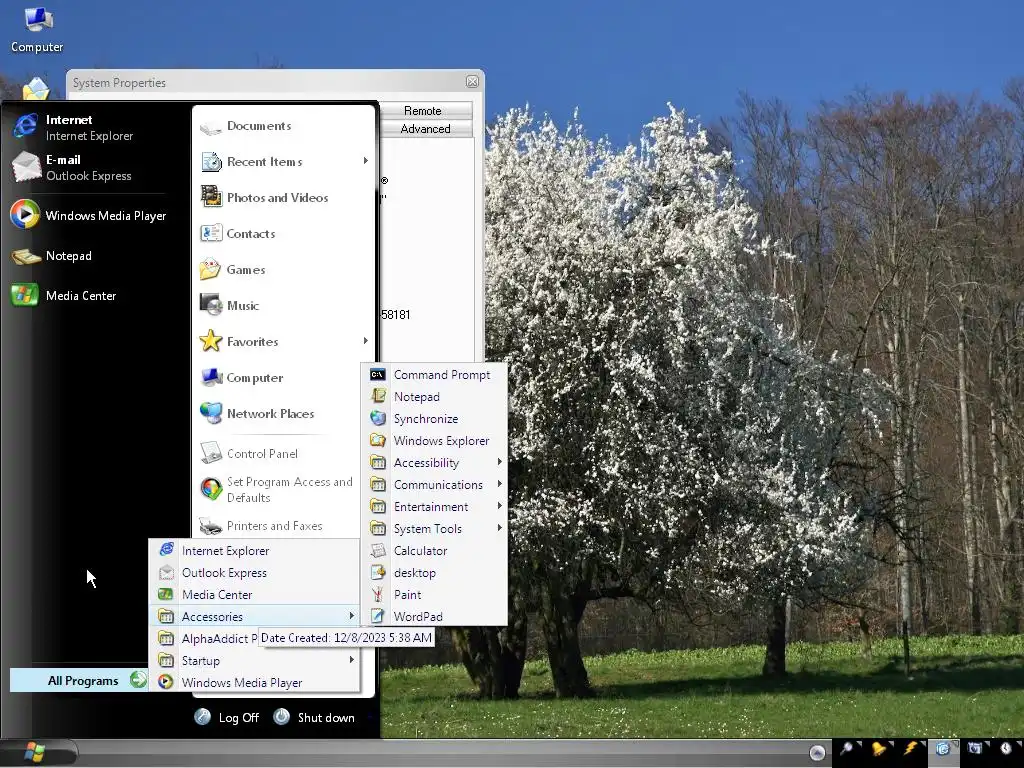Select Windows Media Player in All Programs list
This screenshot has width=1024, height=768.
pyautogui.click(x=255, y=682)
